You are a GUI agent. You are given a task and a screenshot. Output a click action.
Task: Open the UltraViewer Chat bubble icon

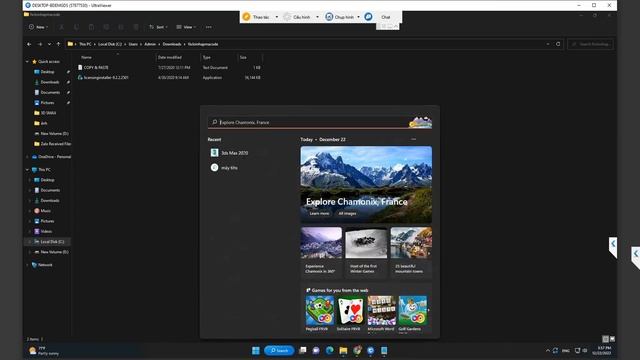click(x=368, y=17)
